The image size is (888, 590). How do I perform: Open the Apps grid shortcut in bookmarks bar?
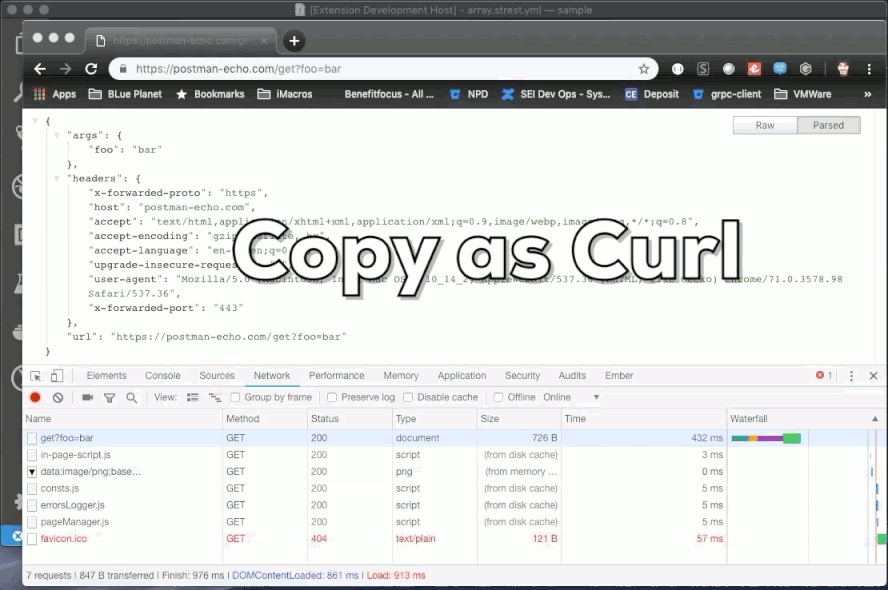(x=55, y=94)
